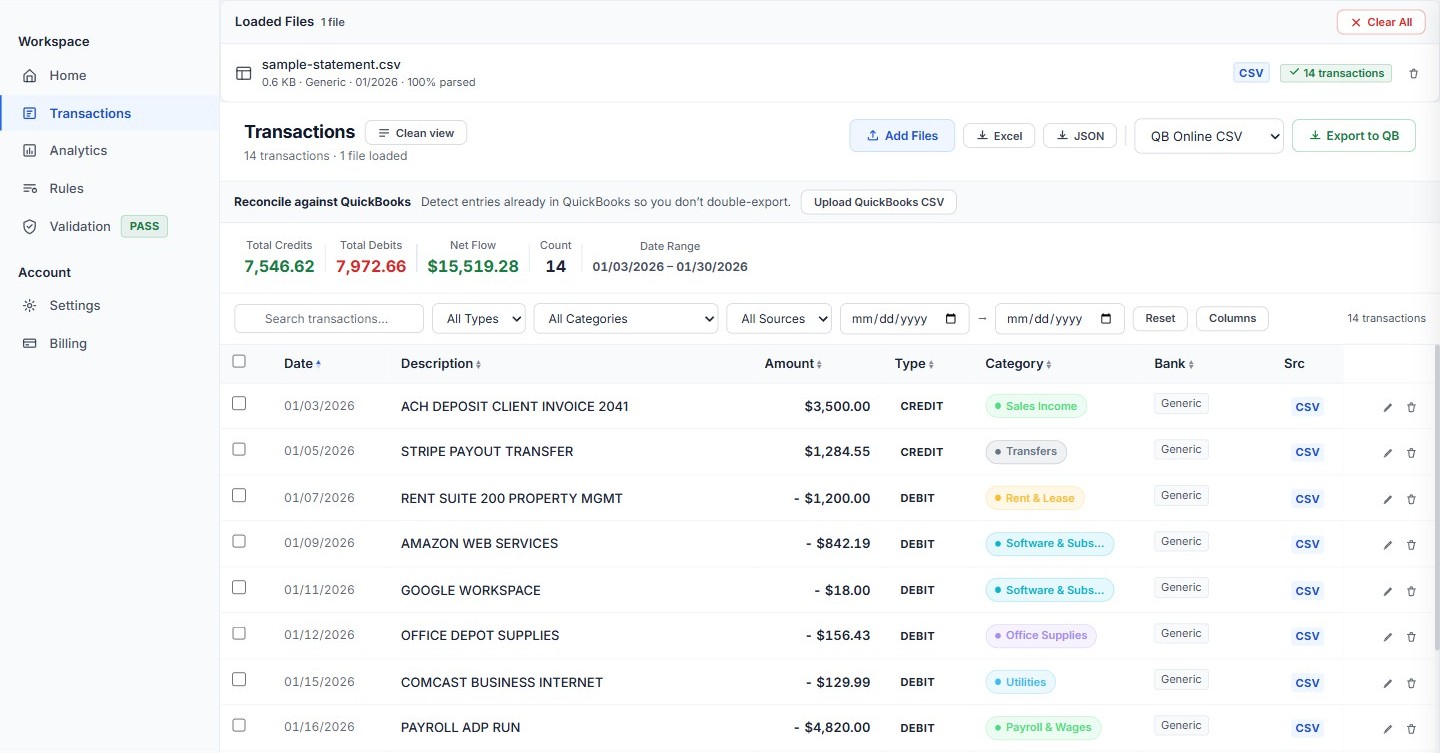Edit the STRIPE PAYOUT TRANSFER transaction
Image resolution: width=1440 pixels, height=753 pixels.
pos(1387,453)
